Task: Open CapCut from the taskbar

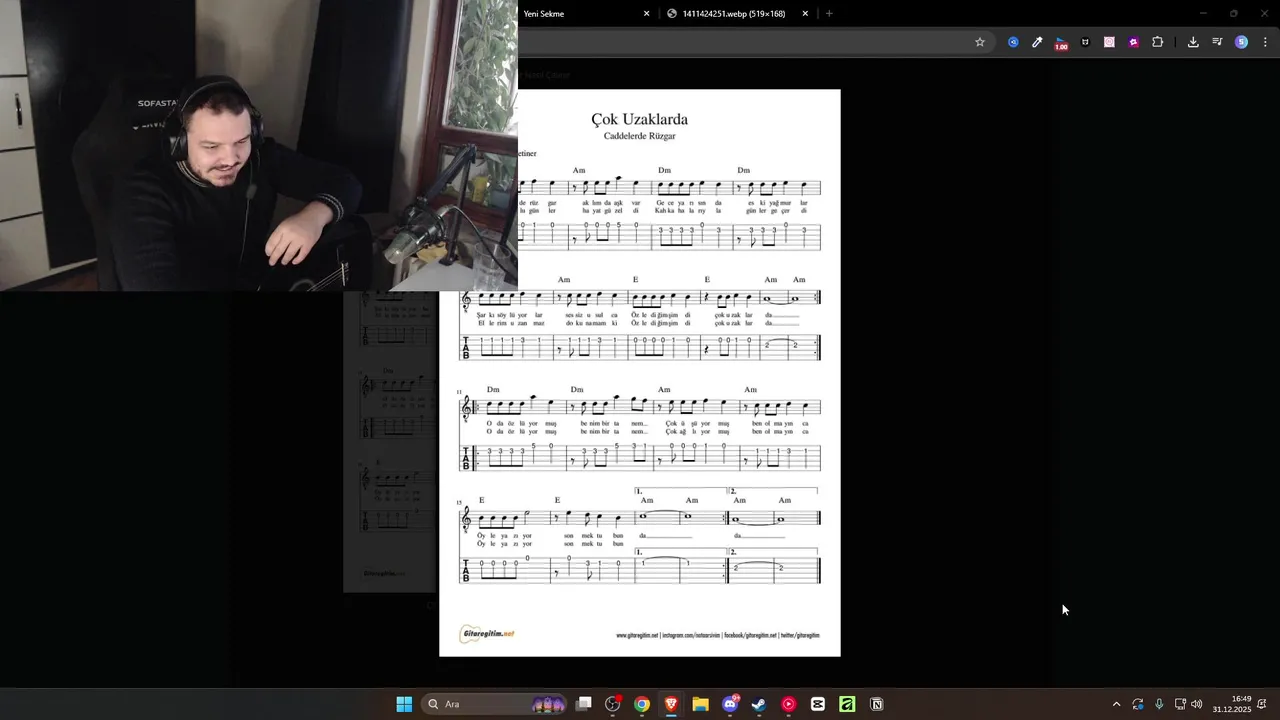Action: tap(818, 704)
